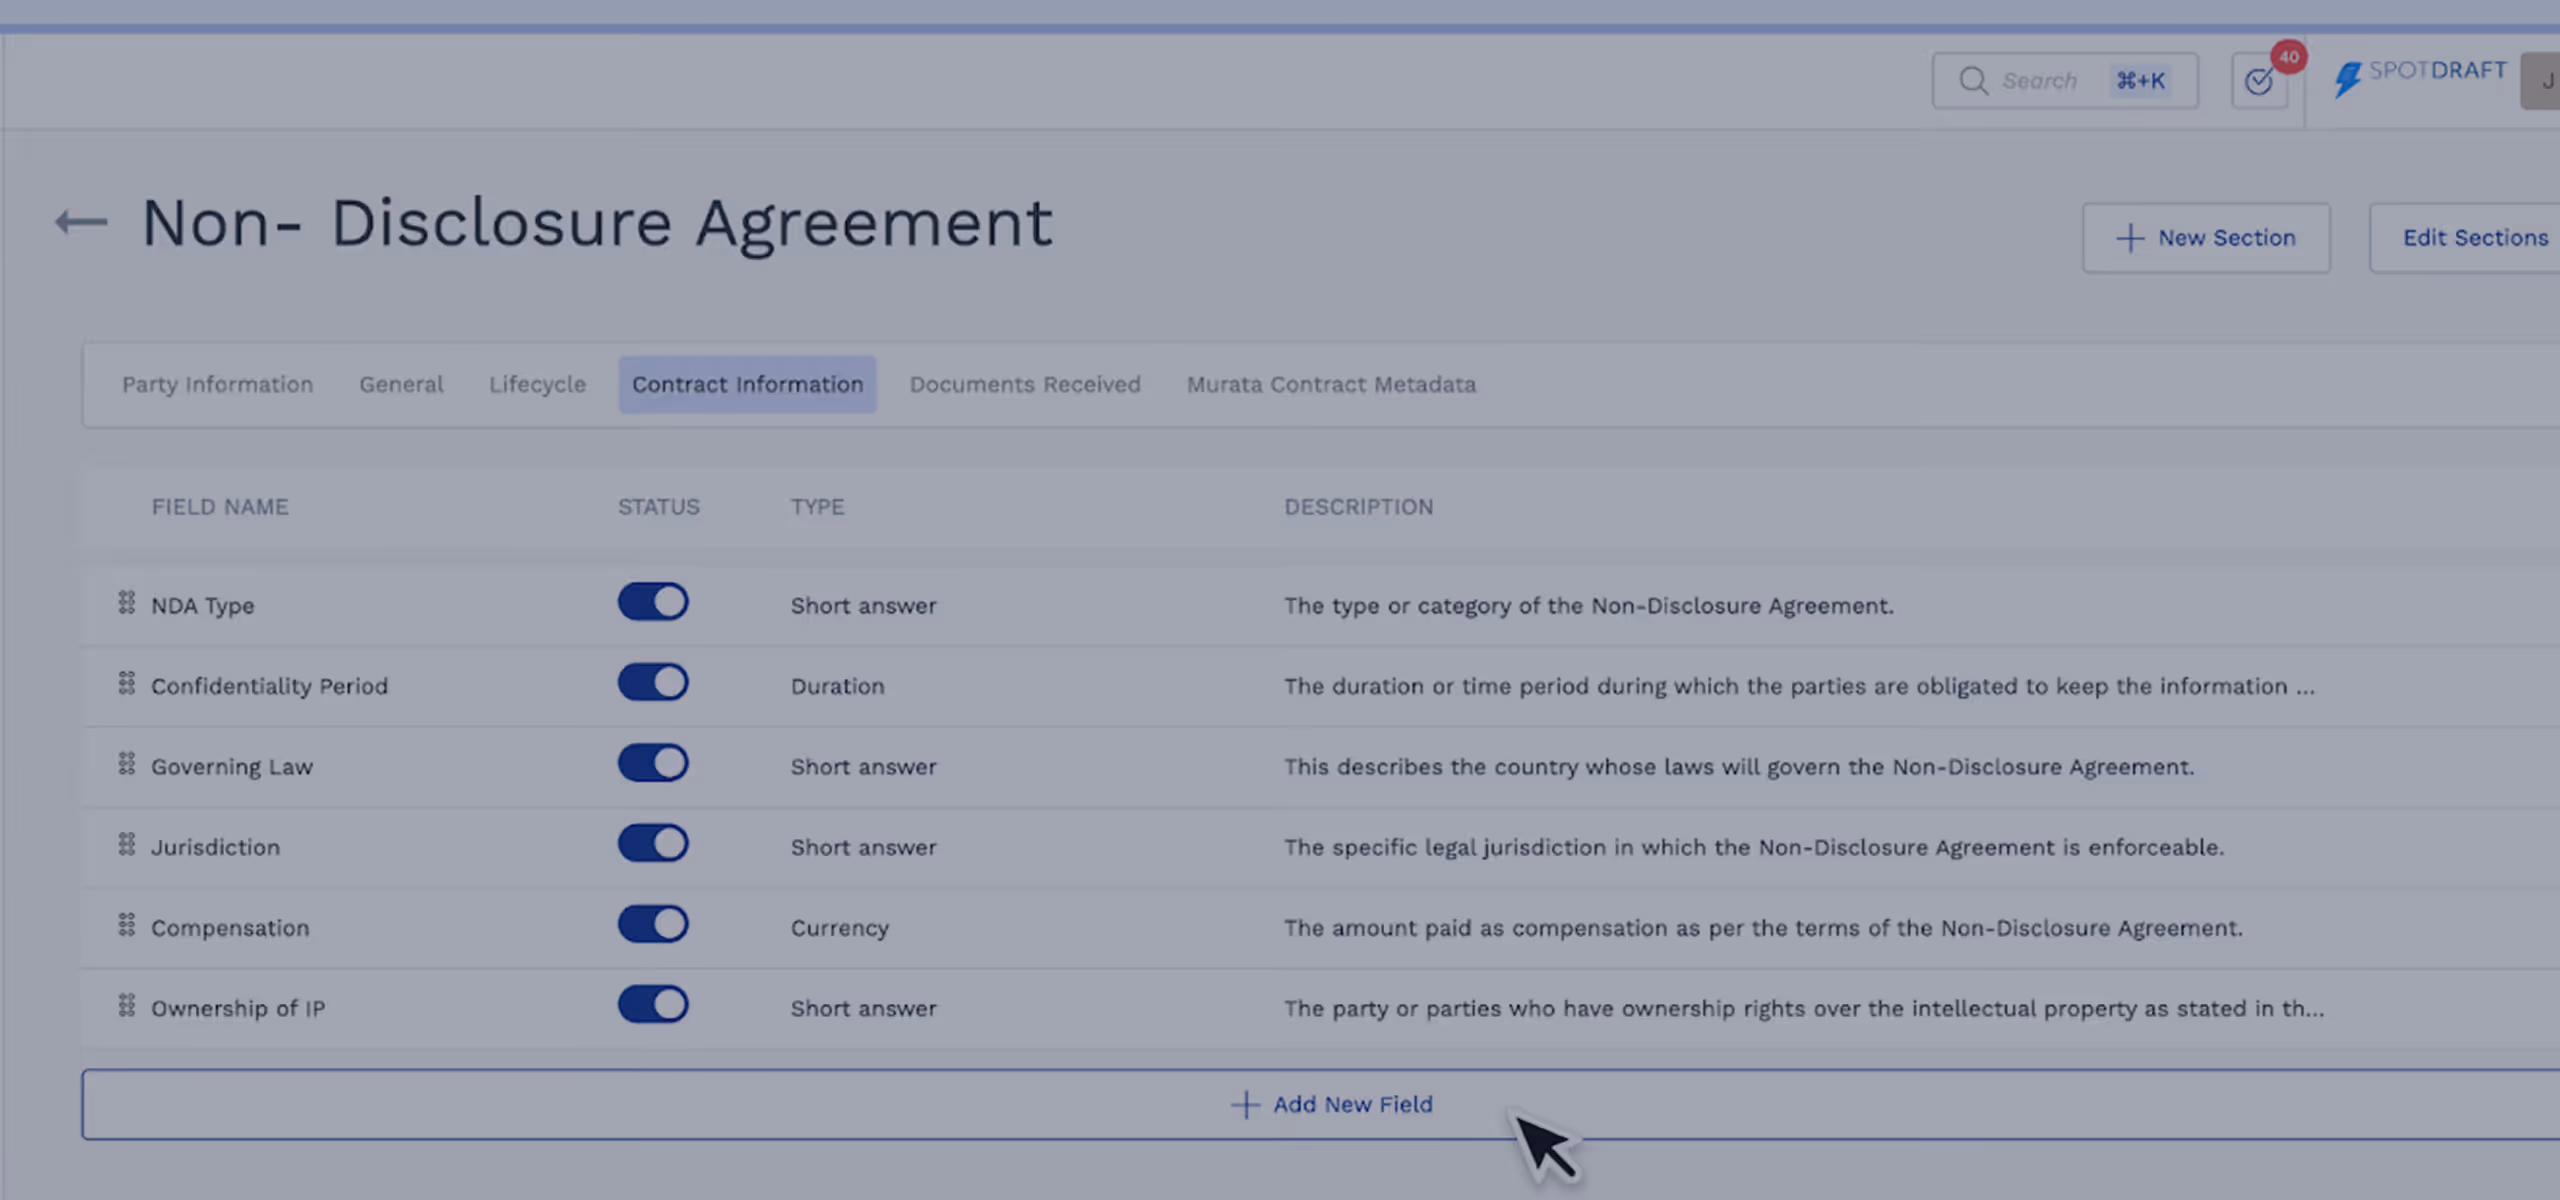
Task: Toggle off Confidentiality Period field status
Action: 653,683
